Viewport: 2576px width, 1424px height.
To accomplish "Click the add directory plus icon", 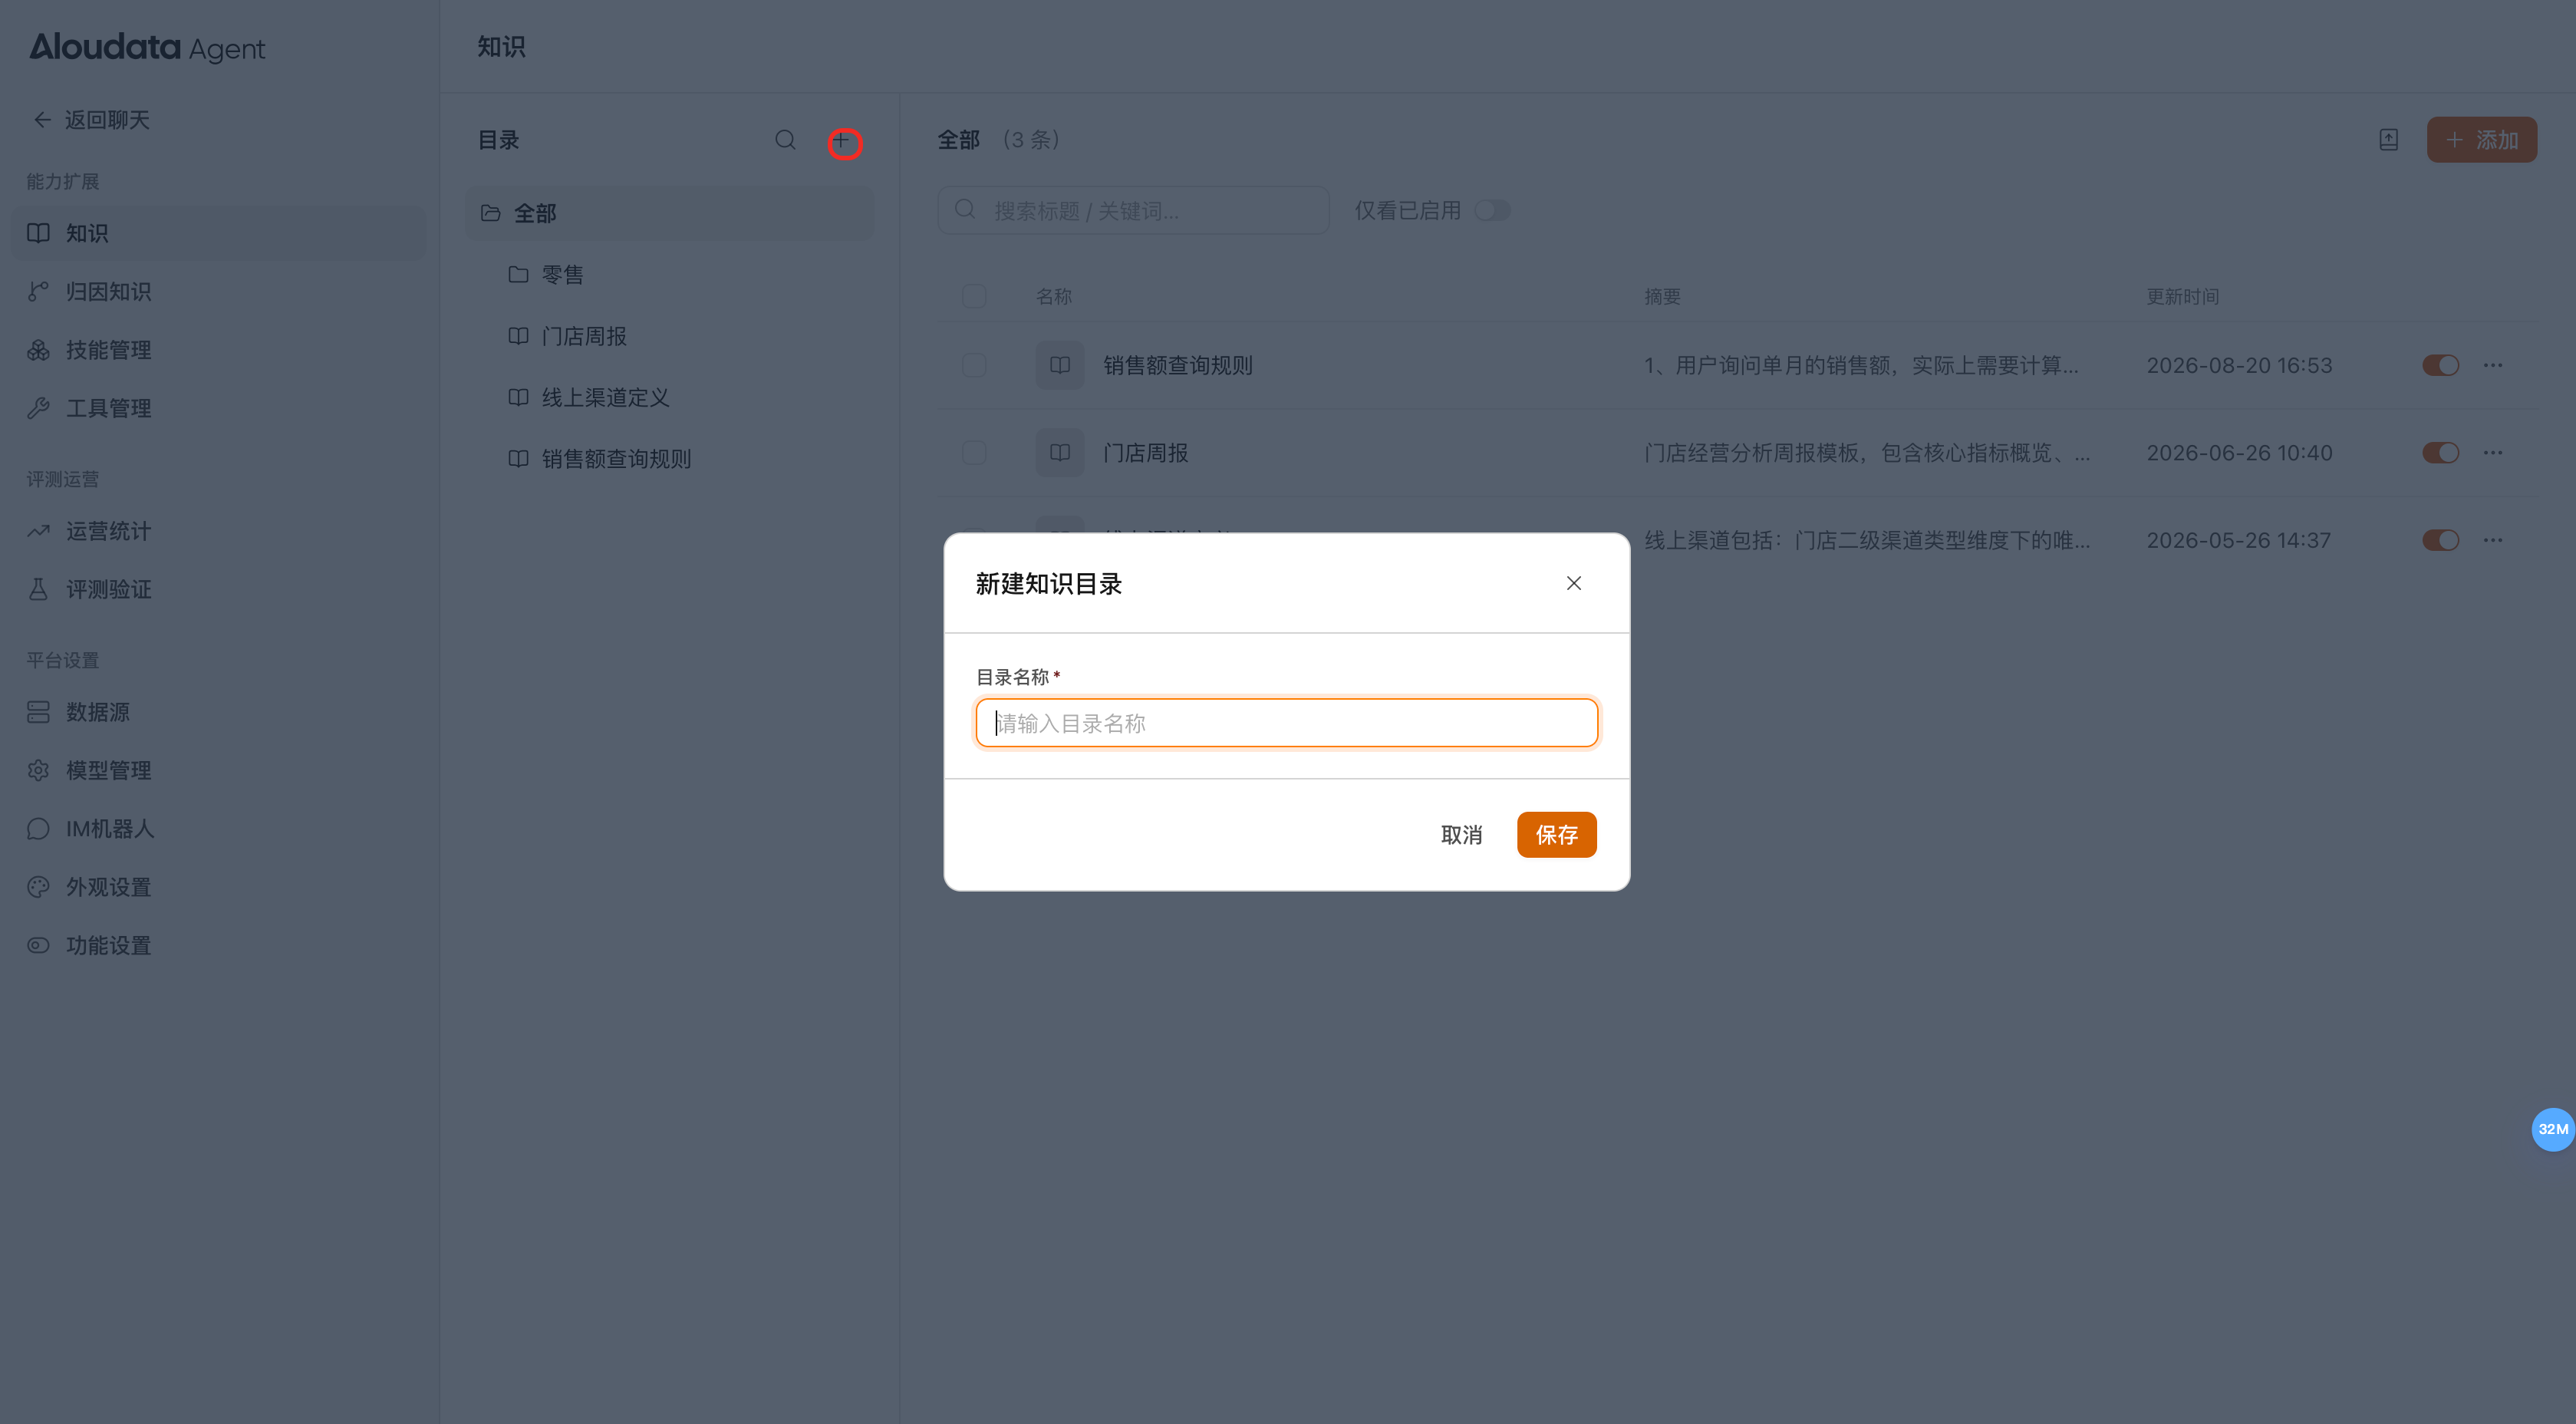I will (841, 140).
